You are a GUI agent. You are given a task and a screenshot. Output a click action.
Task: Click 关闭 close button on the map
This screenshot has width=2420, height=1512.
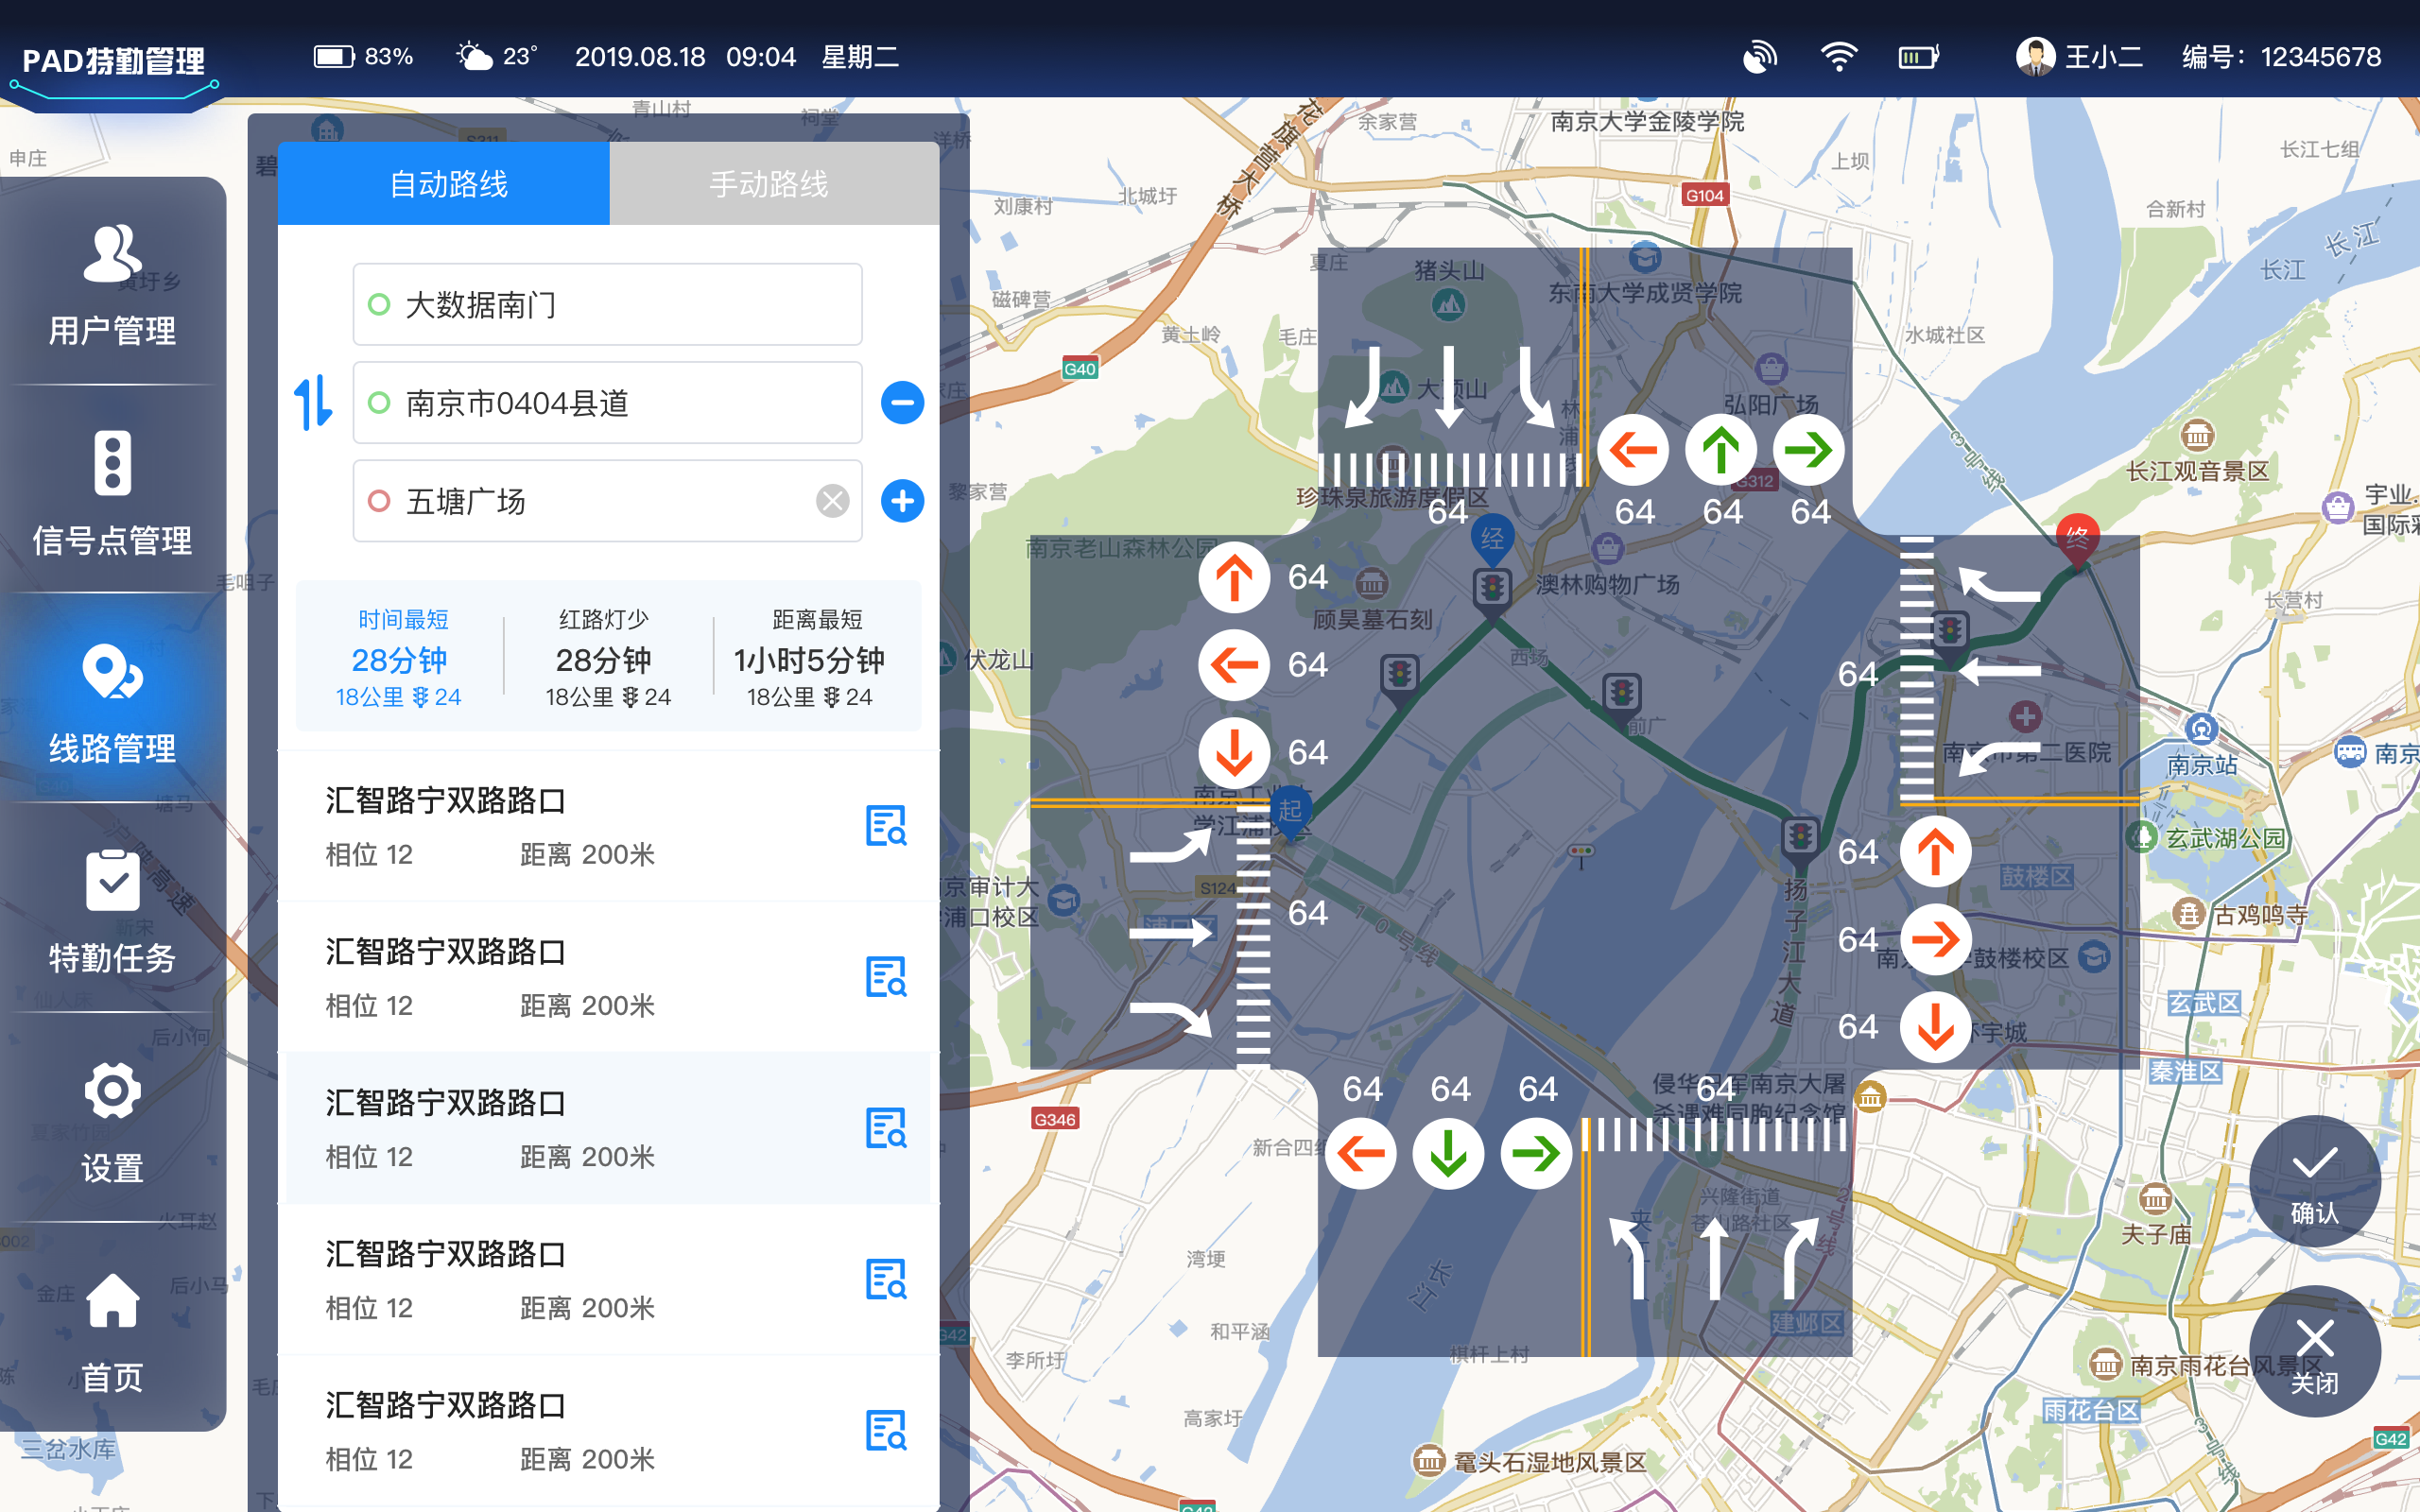pos(2314,1350)
